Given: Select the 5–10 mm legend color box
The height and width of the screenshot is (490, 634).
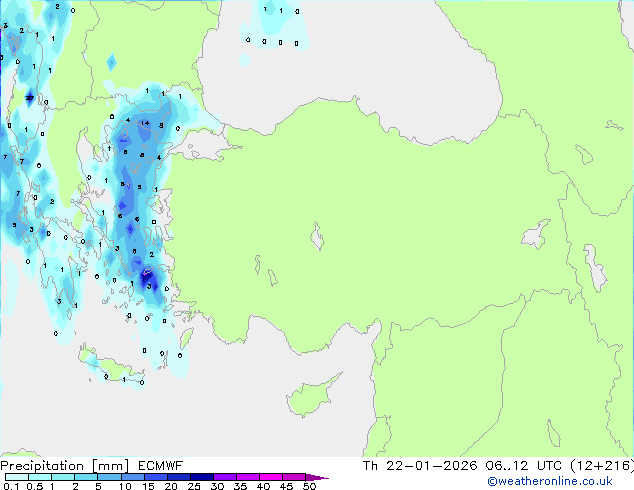Looking at the screenshot, I should click(x=109, y=477).
